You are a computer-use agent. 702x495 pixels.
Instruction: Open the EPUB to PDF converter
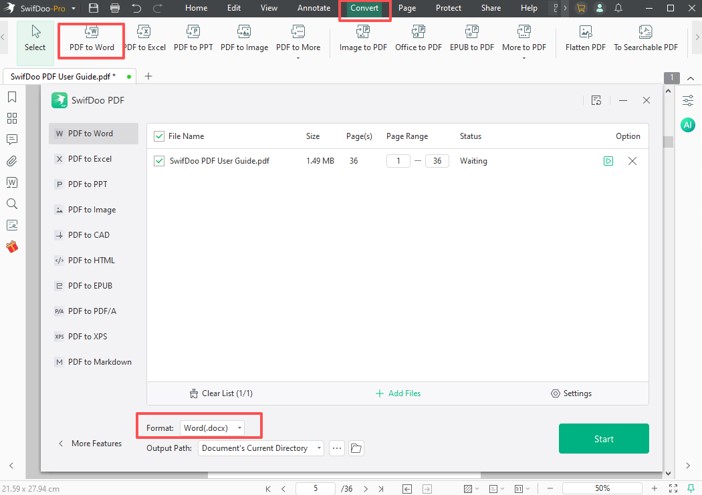[471, 38]
